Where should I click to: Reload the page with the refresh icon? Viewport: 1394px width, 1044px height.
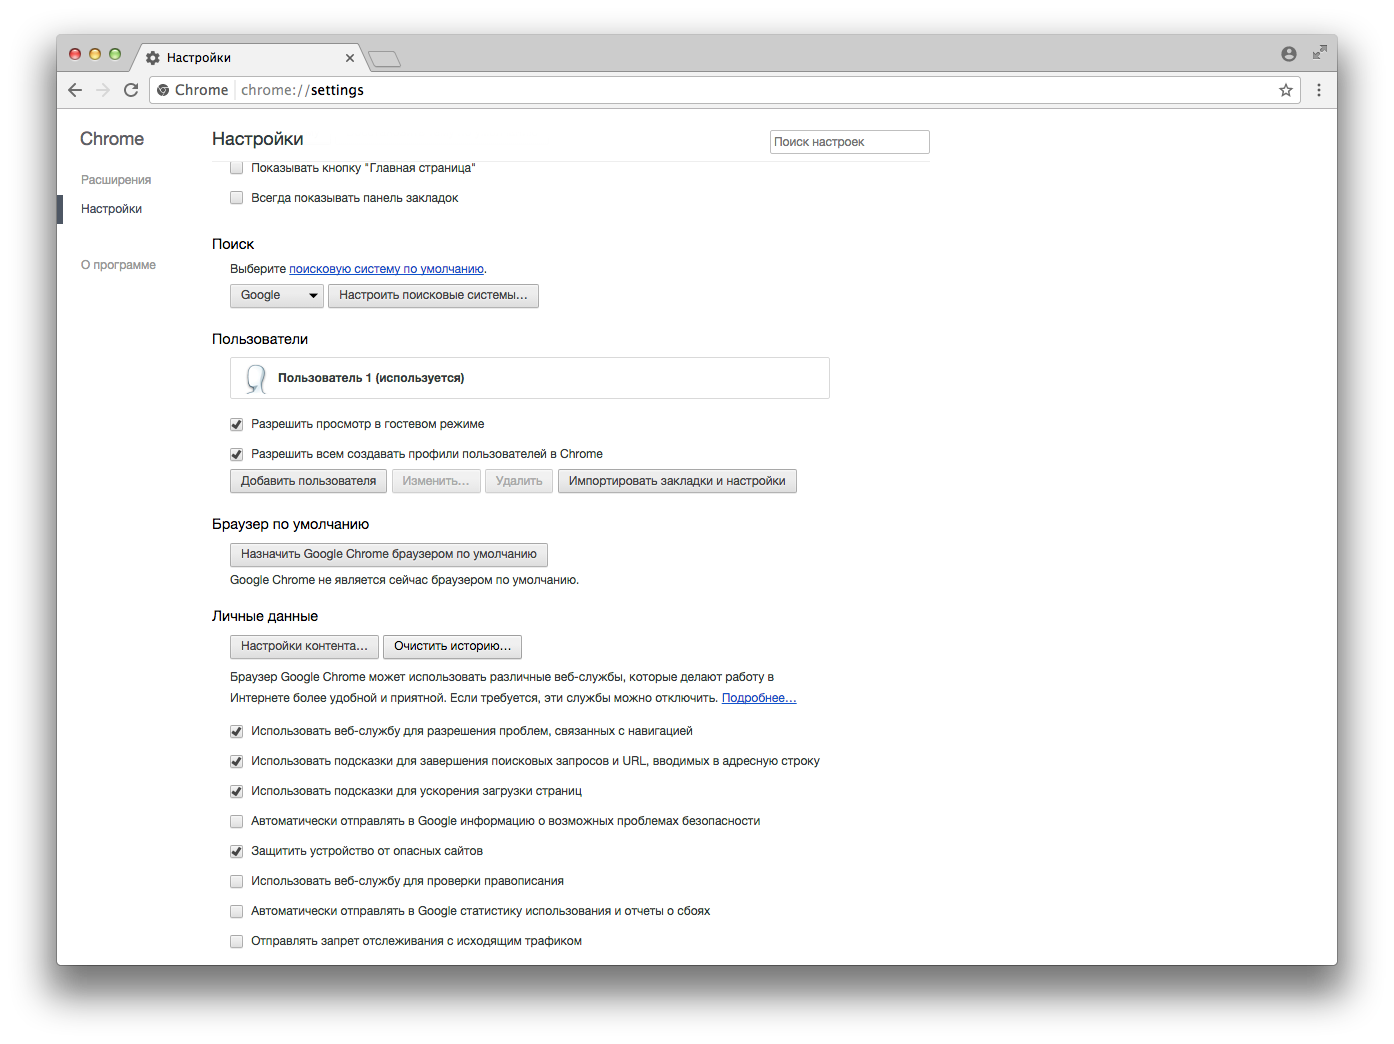point(131,90)
